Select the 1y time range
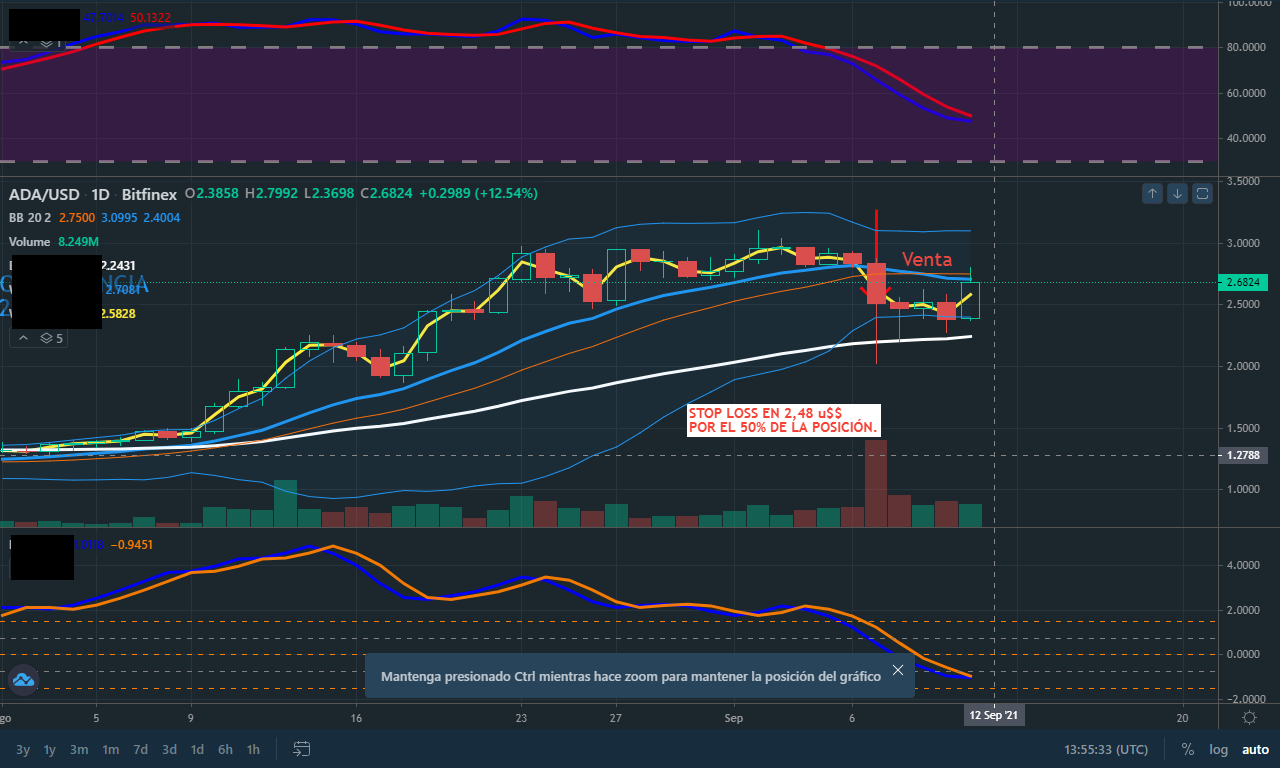 pos(50,749)
